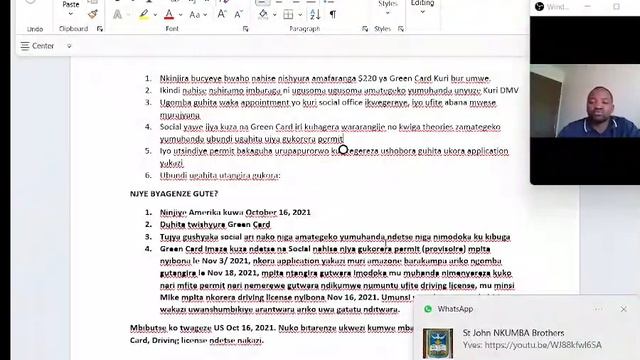640x360 pixels.
Task: Open Customize Quick Access Toolbar arrow
Action: tap(69, 46)
